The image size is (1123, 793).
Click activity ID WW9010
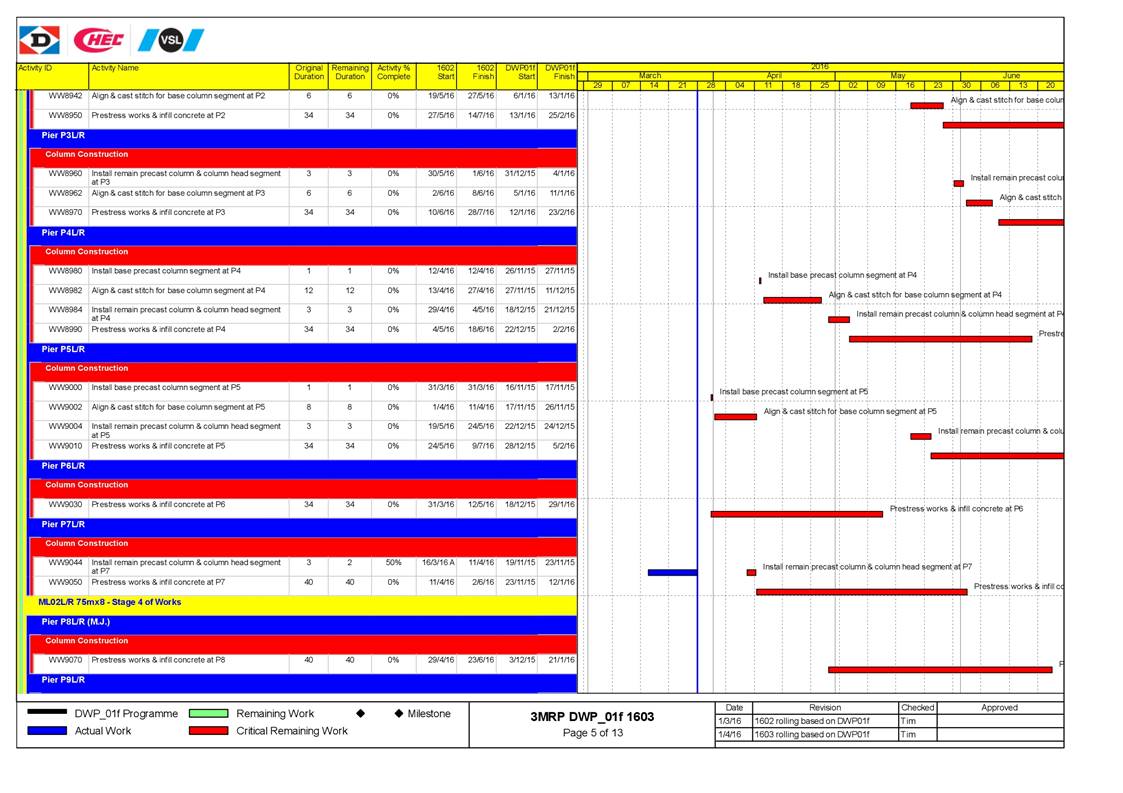tap(65, 446)
